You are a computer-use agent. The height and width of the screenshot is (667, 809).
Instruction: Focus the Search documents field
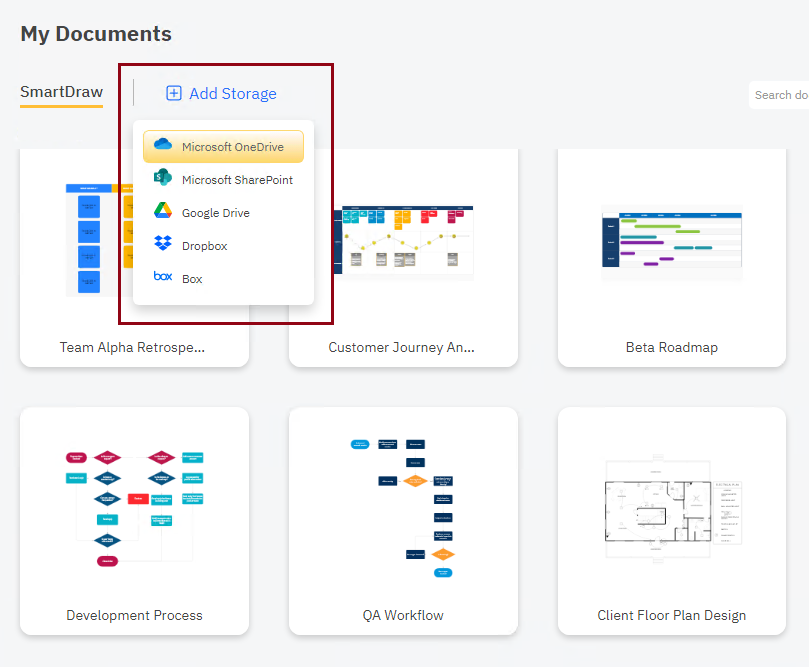click(780, 95)
